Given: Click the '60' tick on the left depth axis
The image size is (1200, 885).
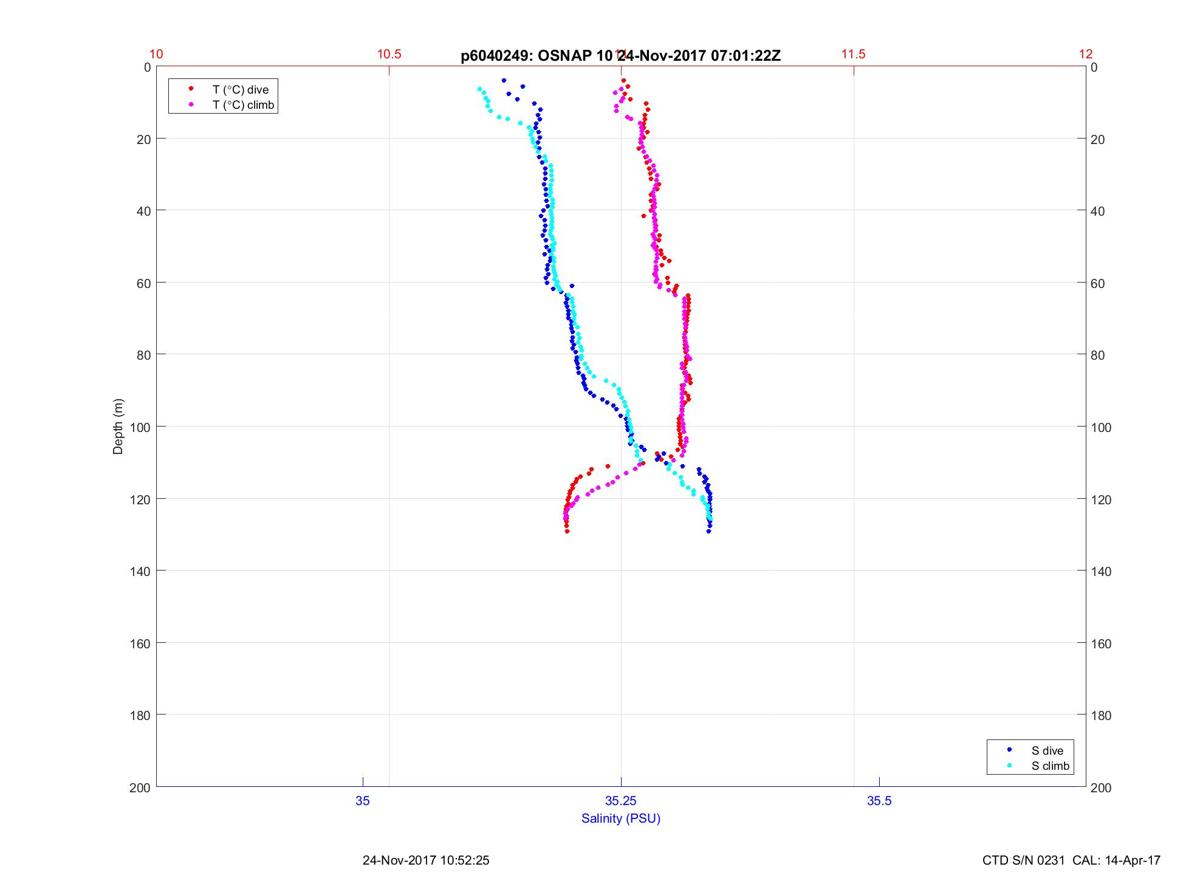Looking at the screenshot, I should coord(144,283).
